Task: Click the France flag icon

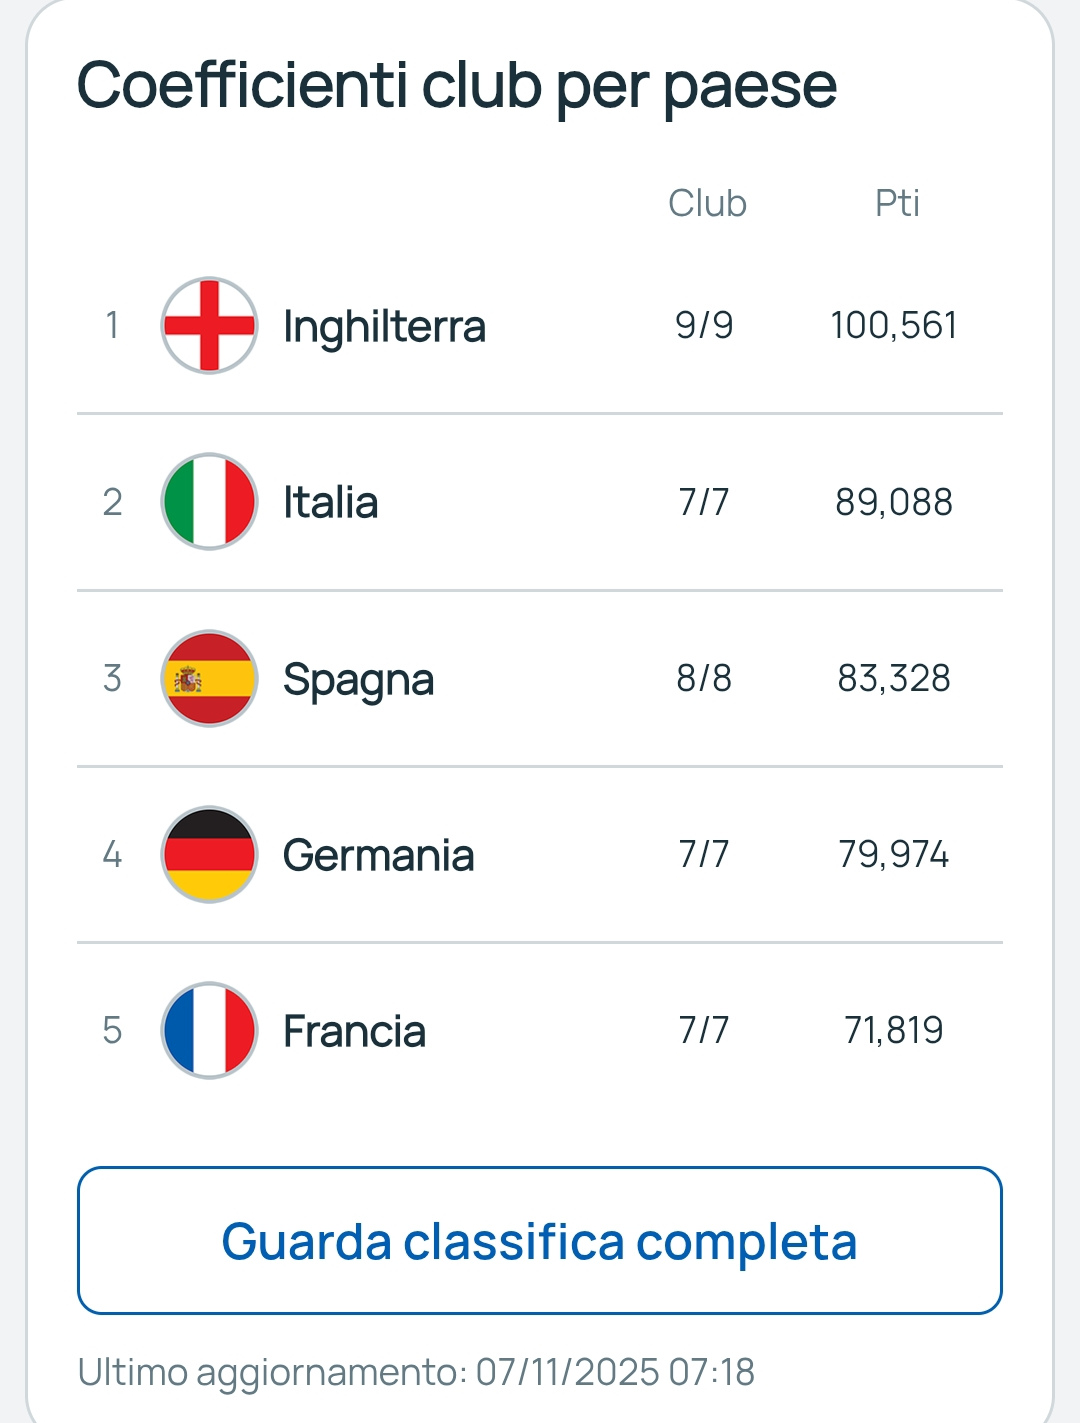Action: [x=209, y=1030]
